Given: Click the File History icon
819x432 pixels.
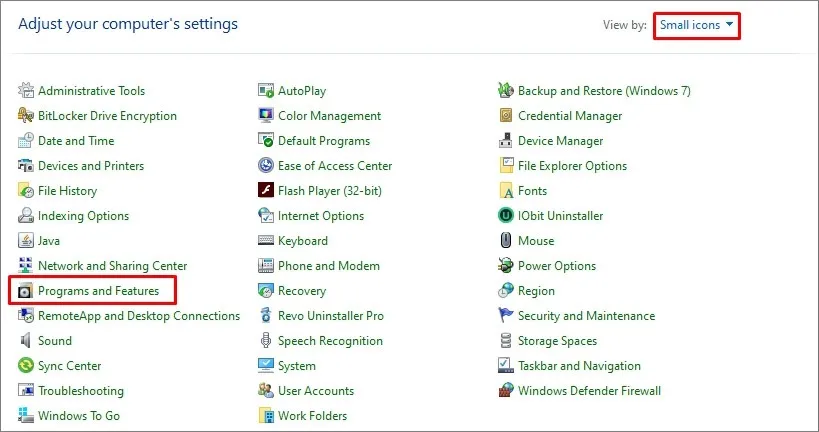Looking at the screenshot, I should pyautogui.click(x=26, y=191).
